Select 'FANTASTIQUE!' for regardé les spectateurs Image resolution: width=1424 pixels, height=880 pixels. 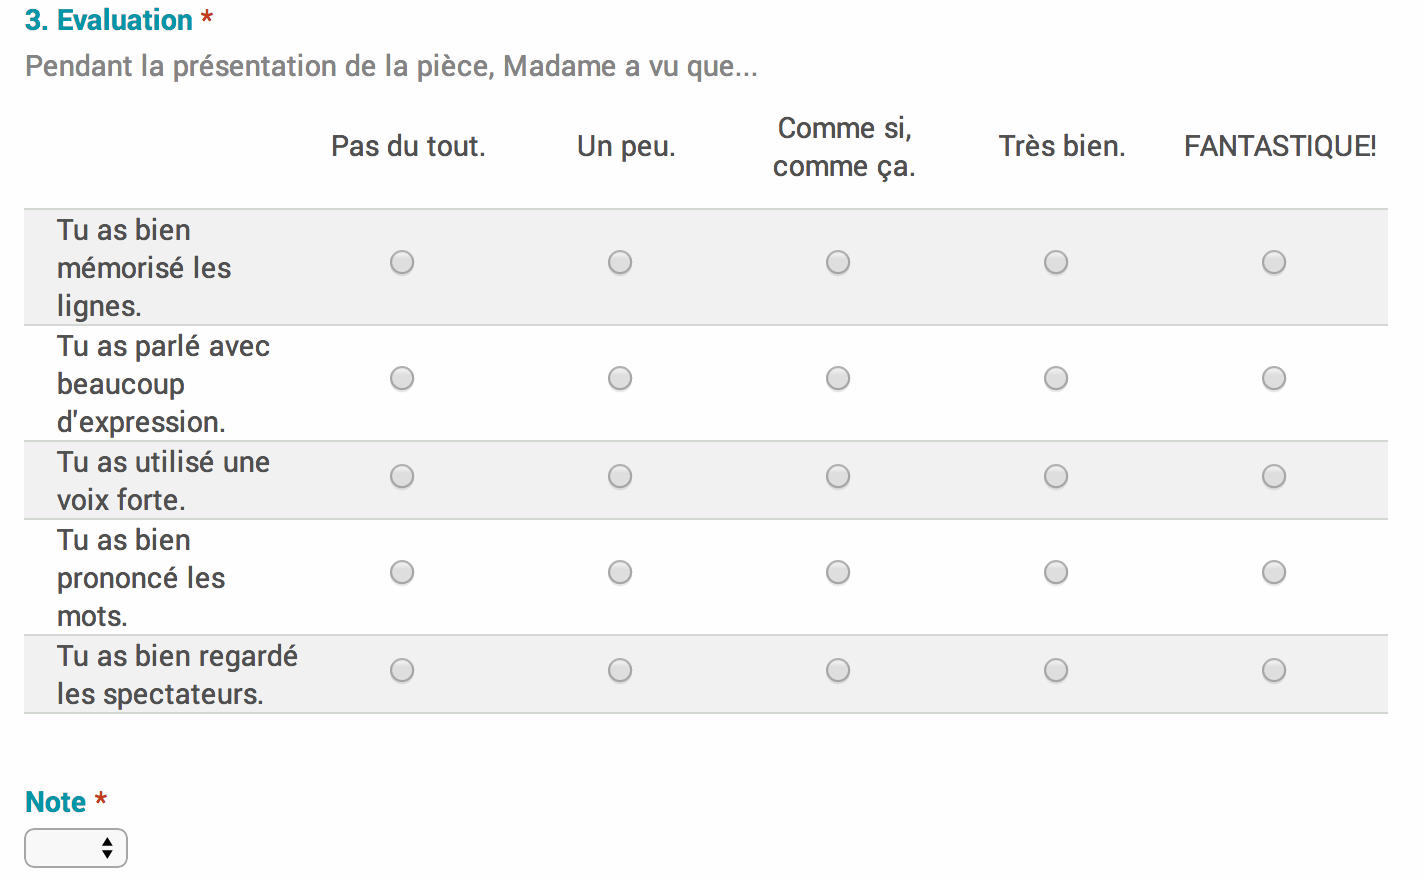pos(1274,670)
